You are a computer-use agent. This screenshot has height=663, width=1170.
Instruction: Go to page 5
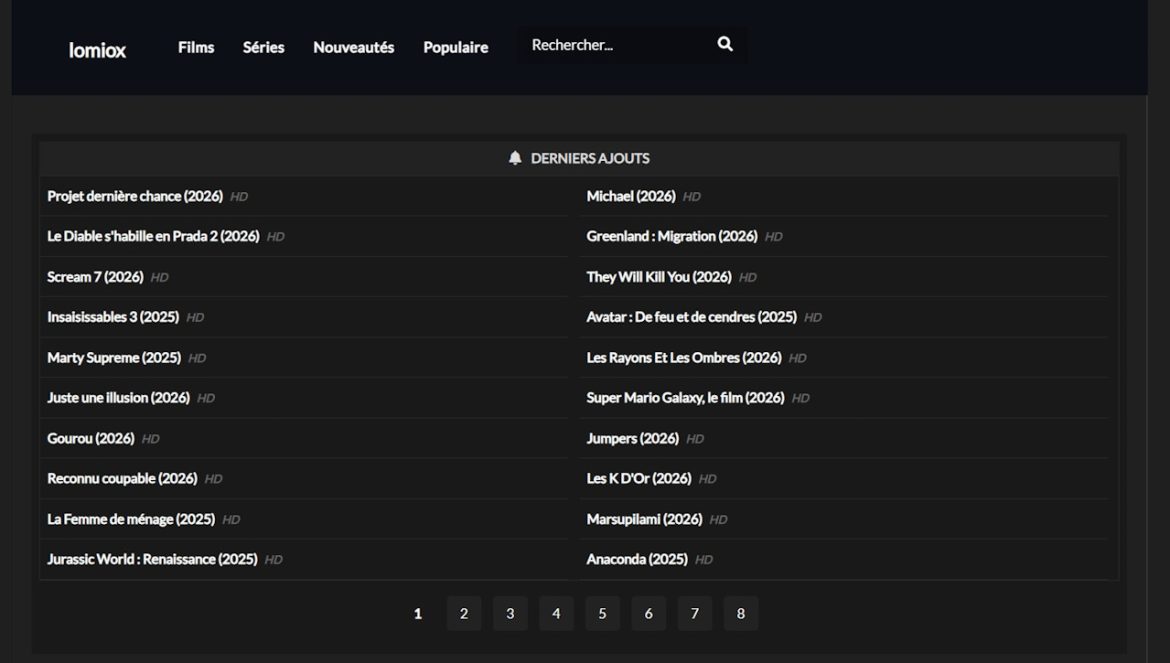tap(602, 613)
